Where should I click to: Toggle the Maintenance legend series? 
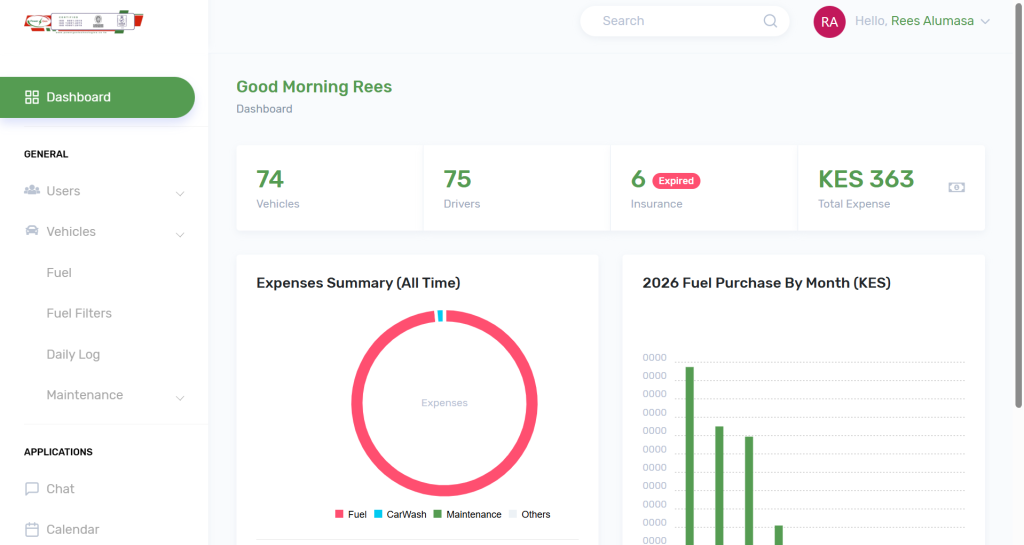[x=466, y=514]
